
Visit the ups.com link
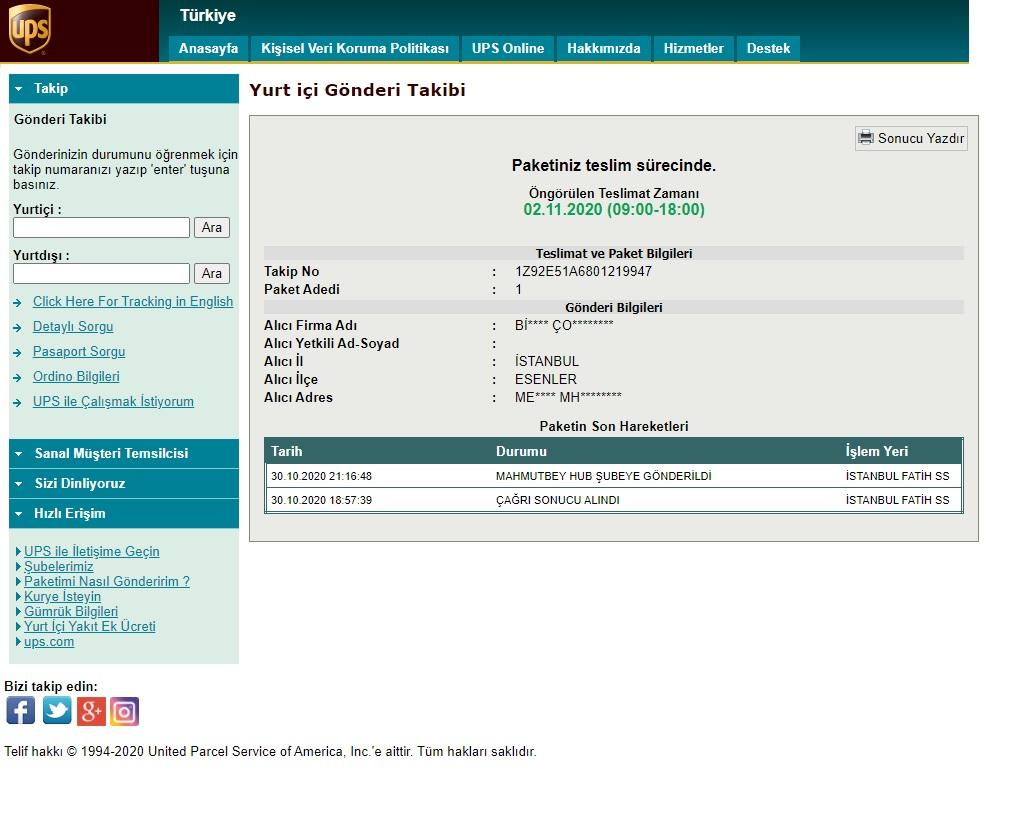tap(49, 642)
